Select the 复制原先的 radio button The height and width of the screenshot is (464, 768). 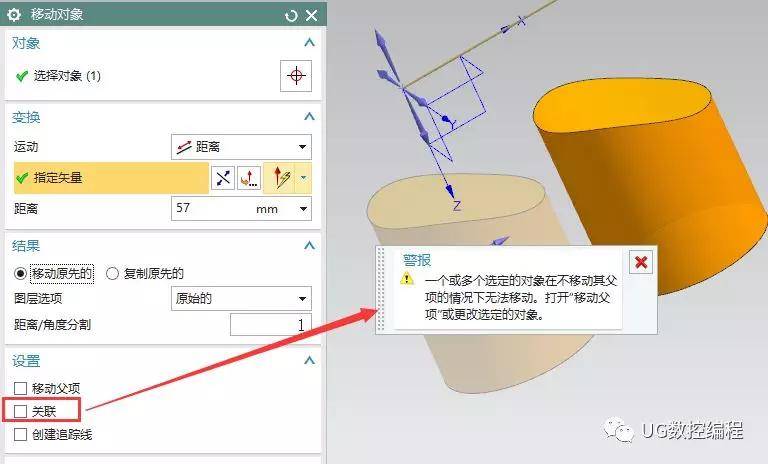pos(112,273)
